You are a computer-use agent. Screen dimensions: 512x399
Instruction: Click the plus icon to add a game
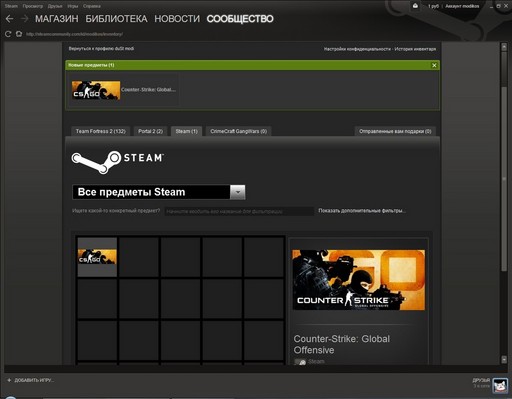click(x=9, y=380)
